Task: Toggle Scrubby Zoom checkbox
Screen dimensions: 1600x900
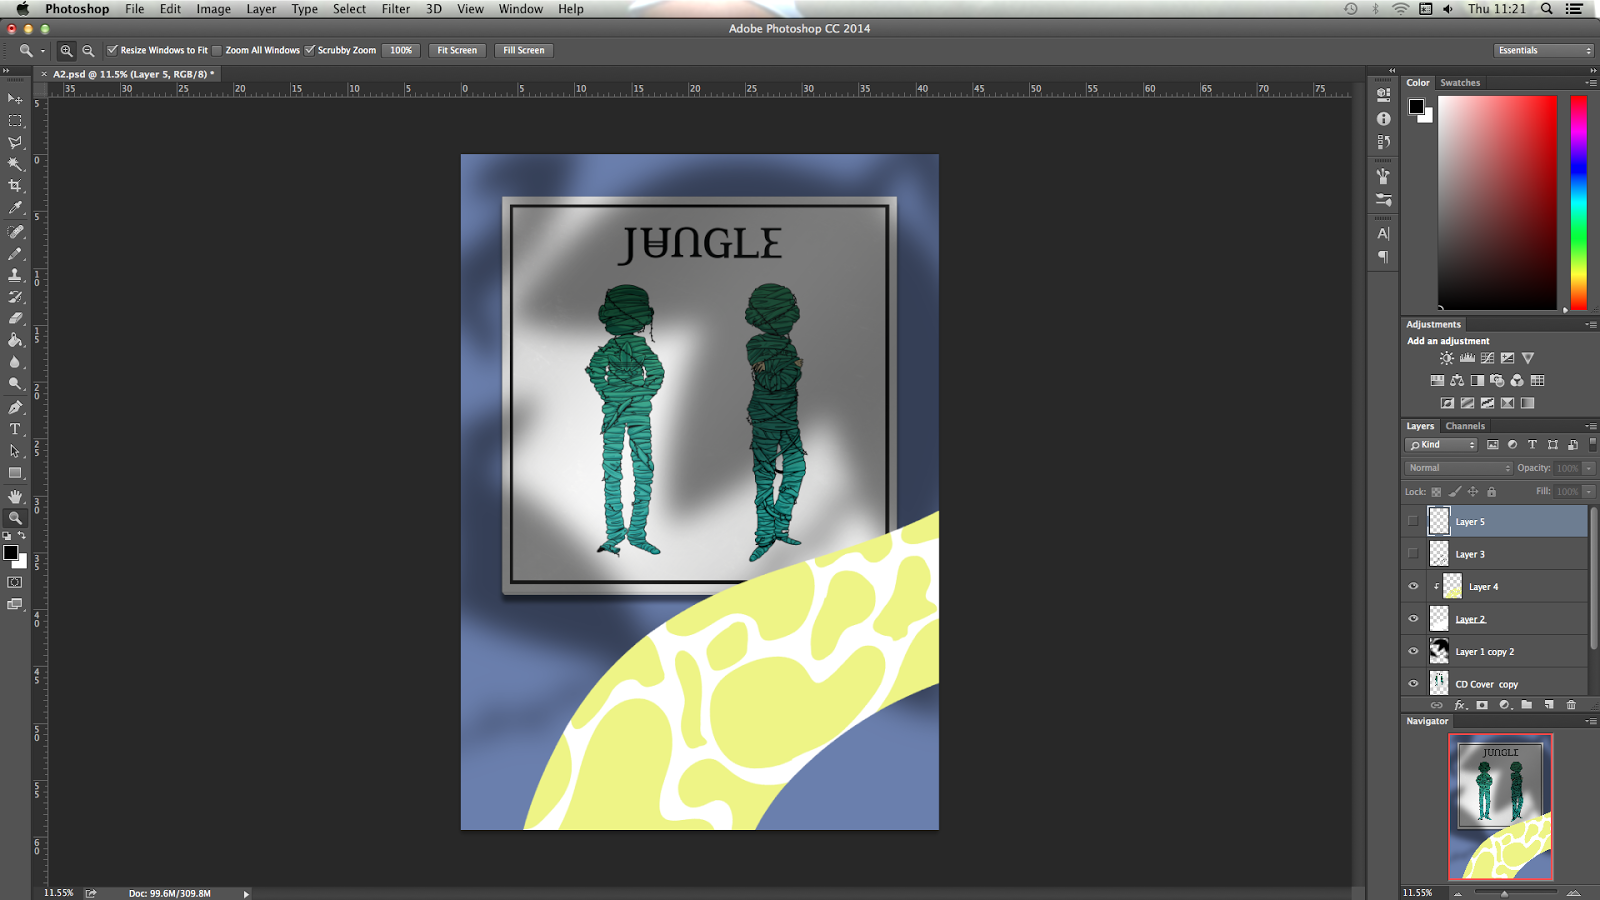Action: coord(310,50)
